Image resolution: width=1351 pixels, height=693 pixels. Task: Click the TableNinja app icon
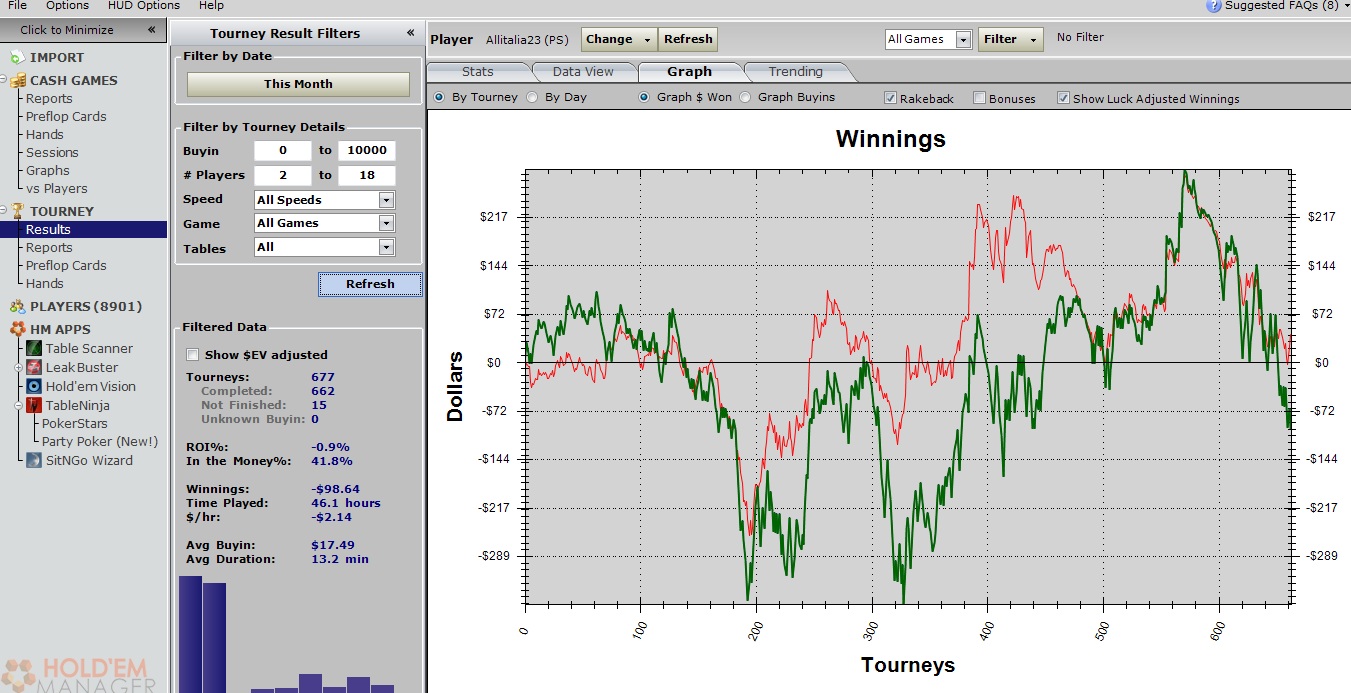[x=34, y=406]
